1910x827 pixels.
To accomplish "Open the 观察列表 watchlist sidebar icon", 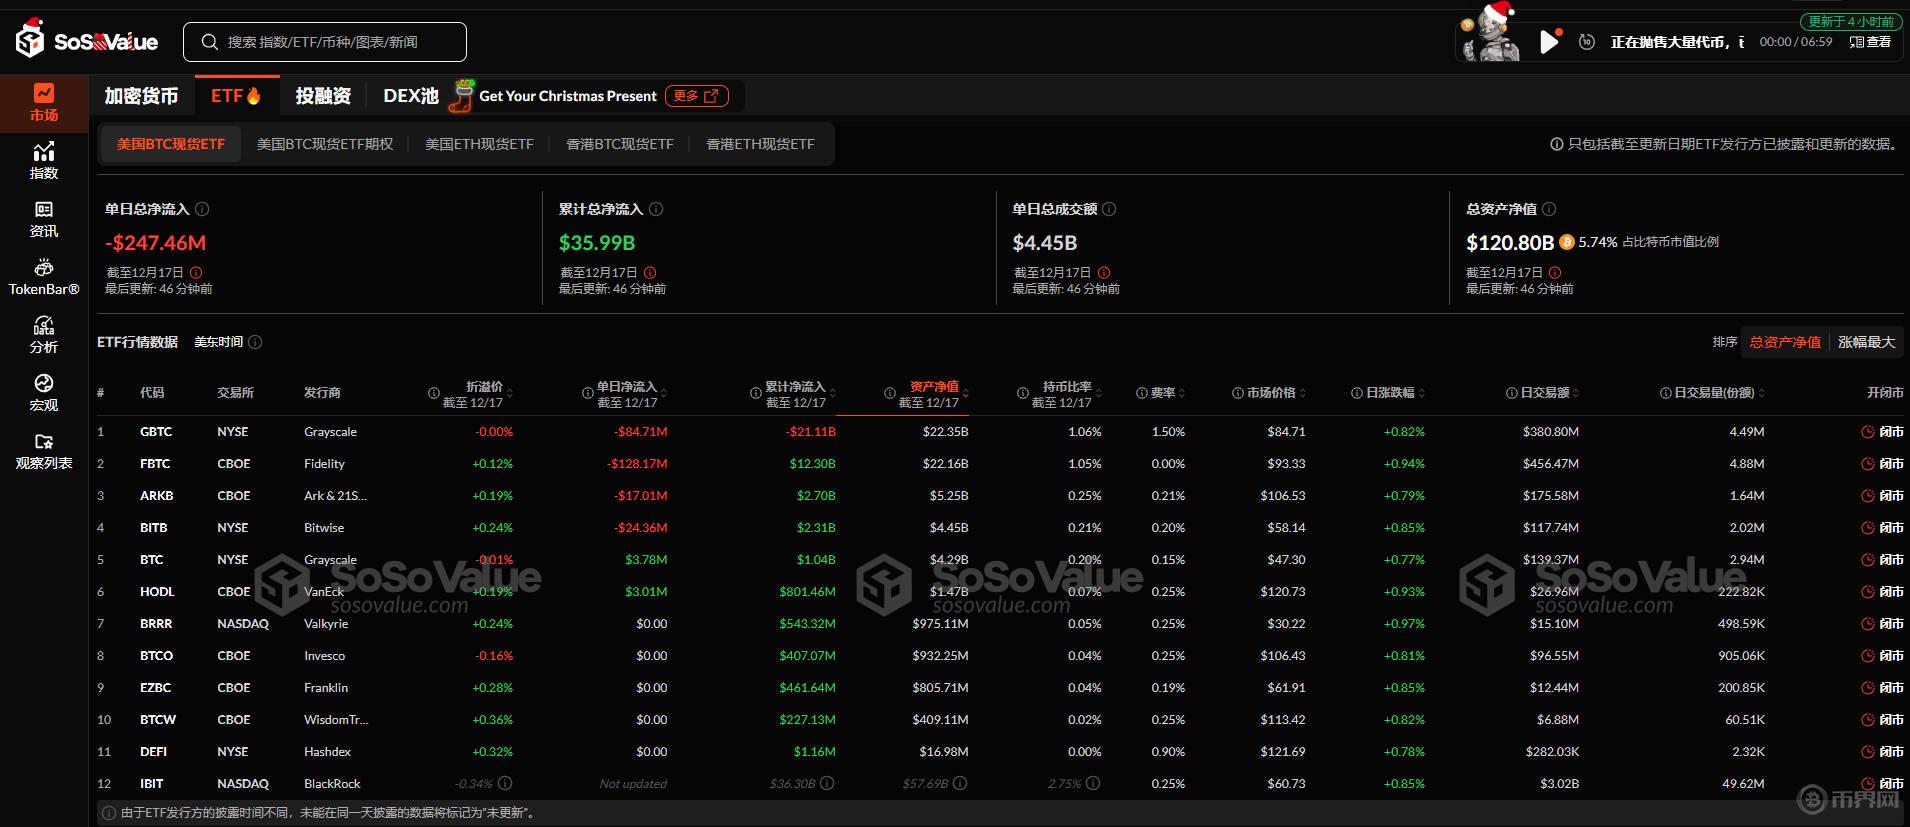I will pos(44,450).
